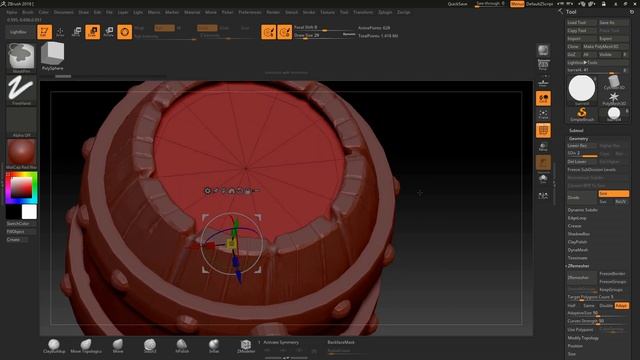Screen dimensions: 640x360
Task: Collapse the ZRemesher subsection header
Action: pyautogui.click(x=578, y=266)
